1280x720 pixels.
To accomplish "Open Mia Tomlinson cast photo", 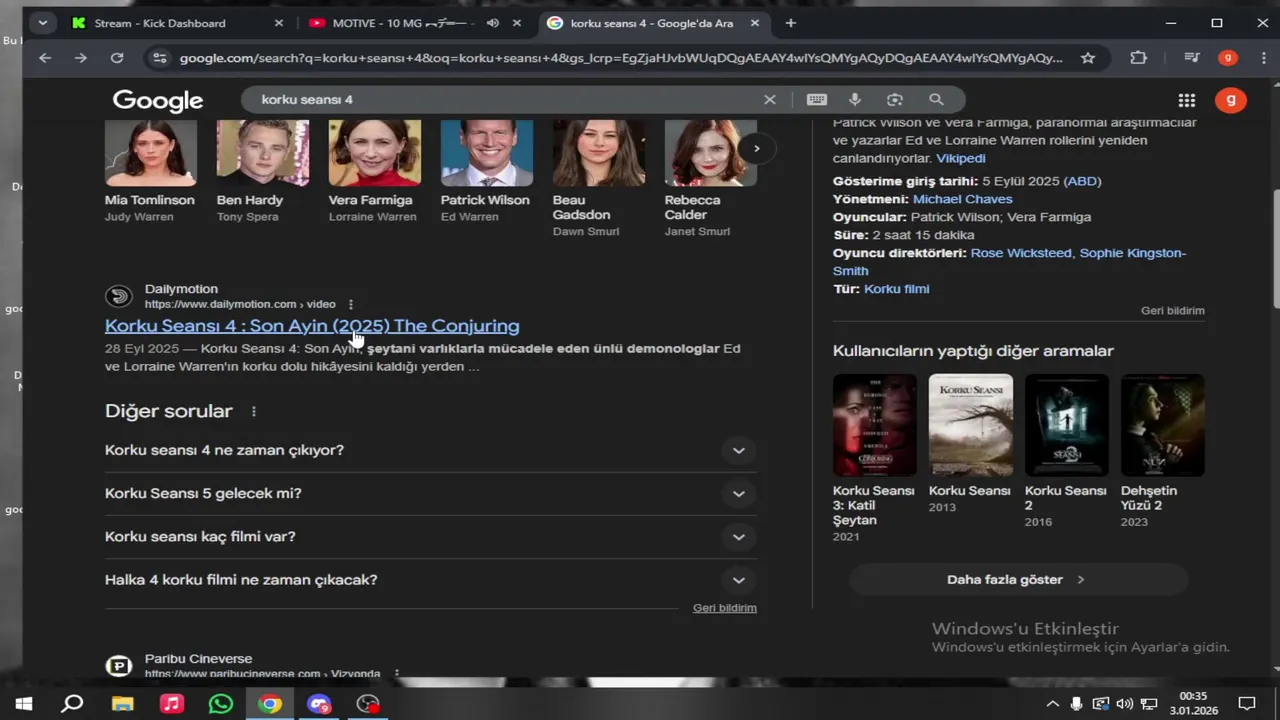I will (151, 153).
